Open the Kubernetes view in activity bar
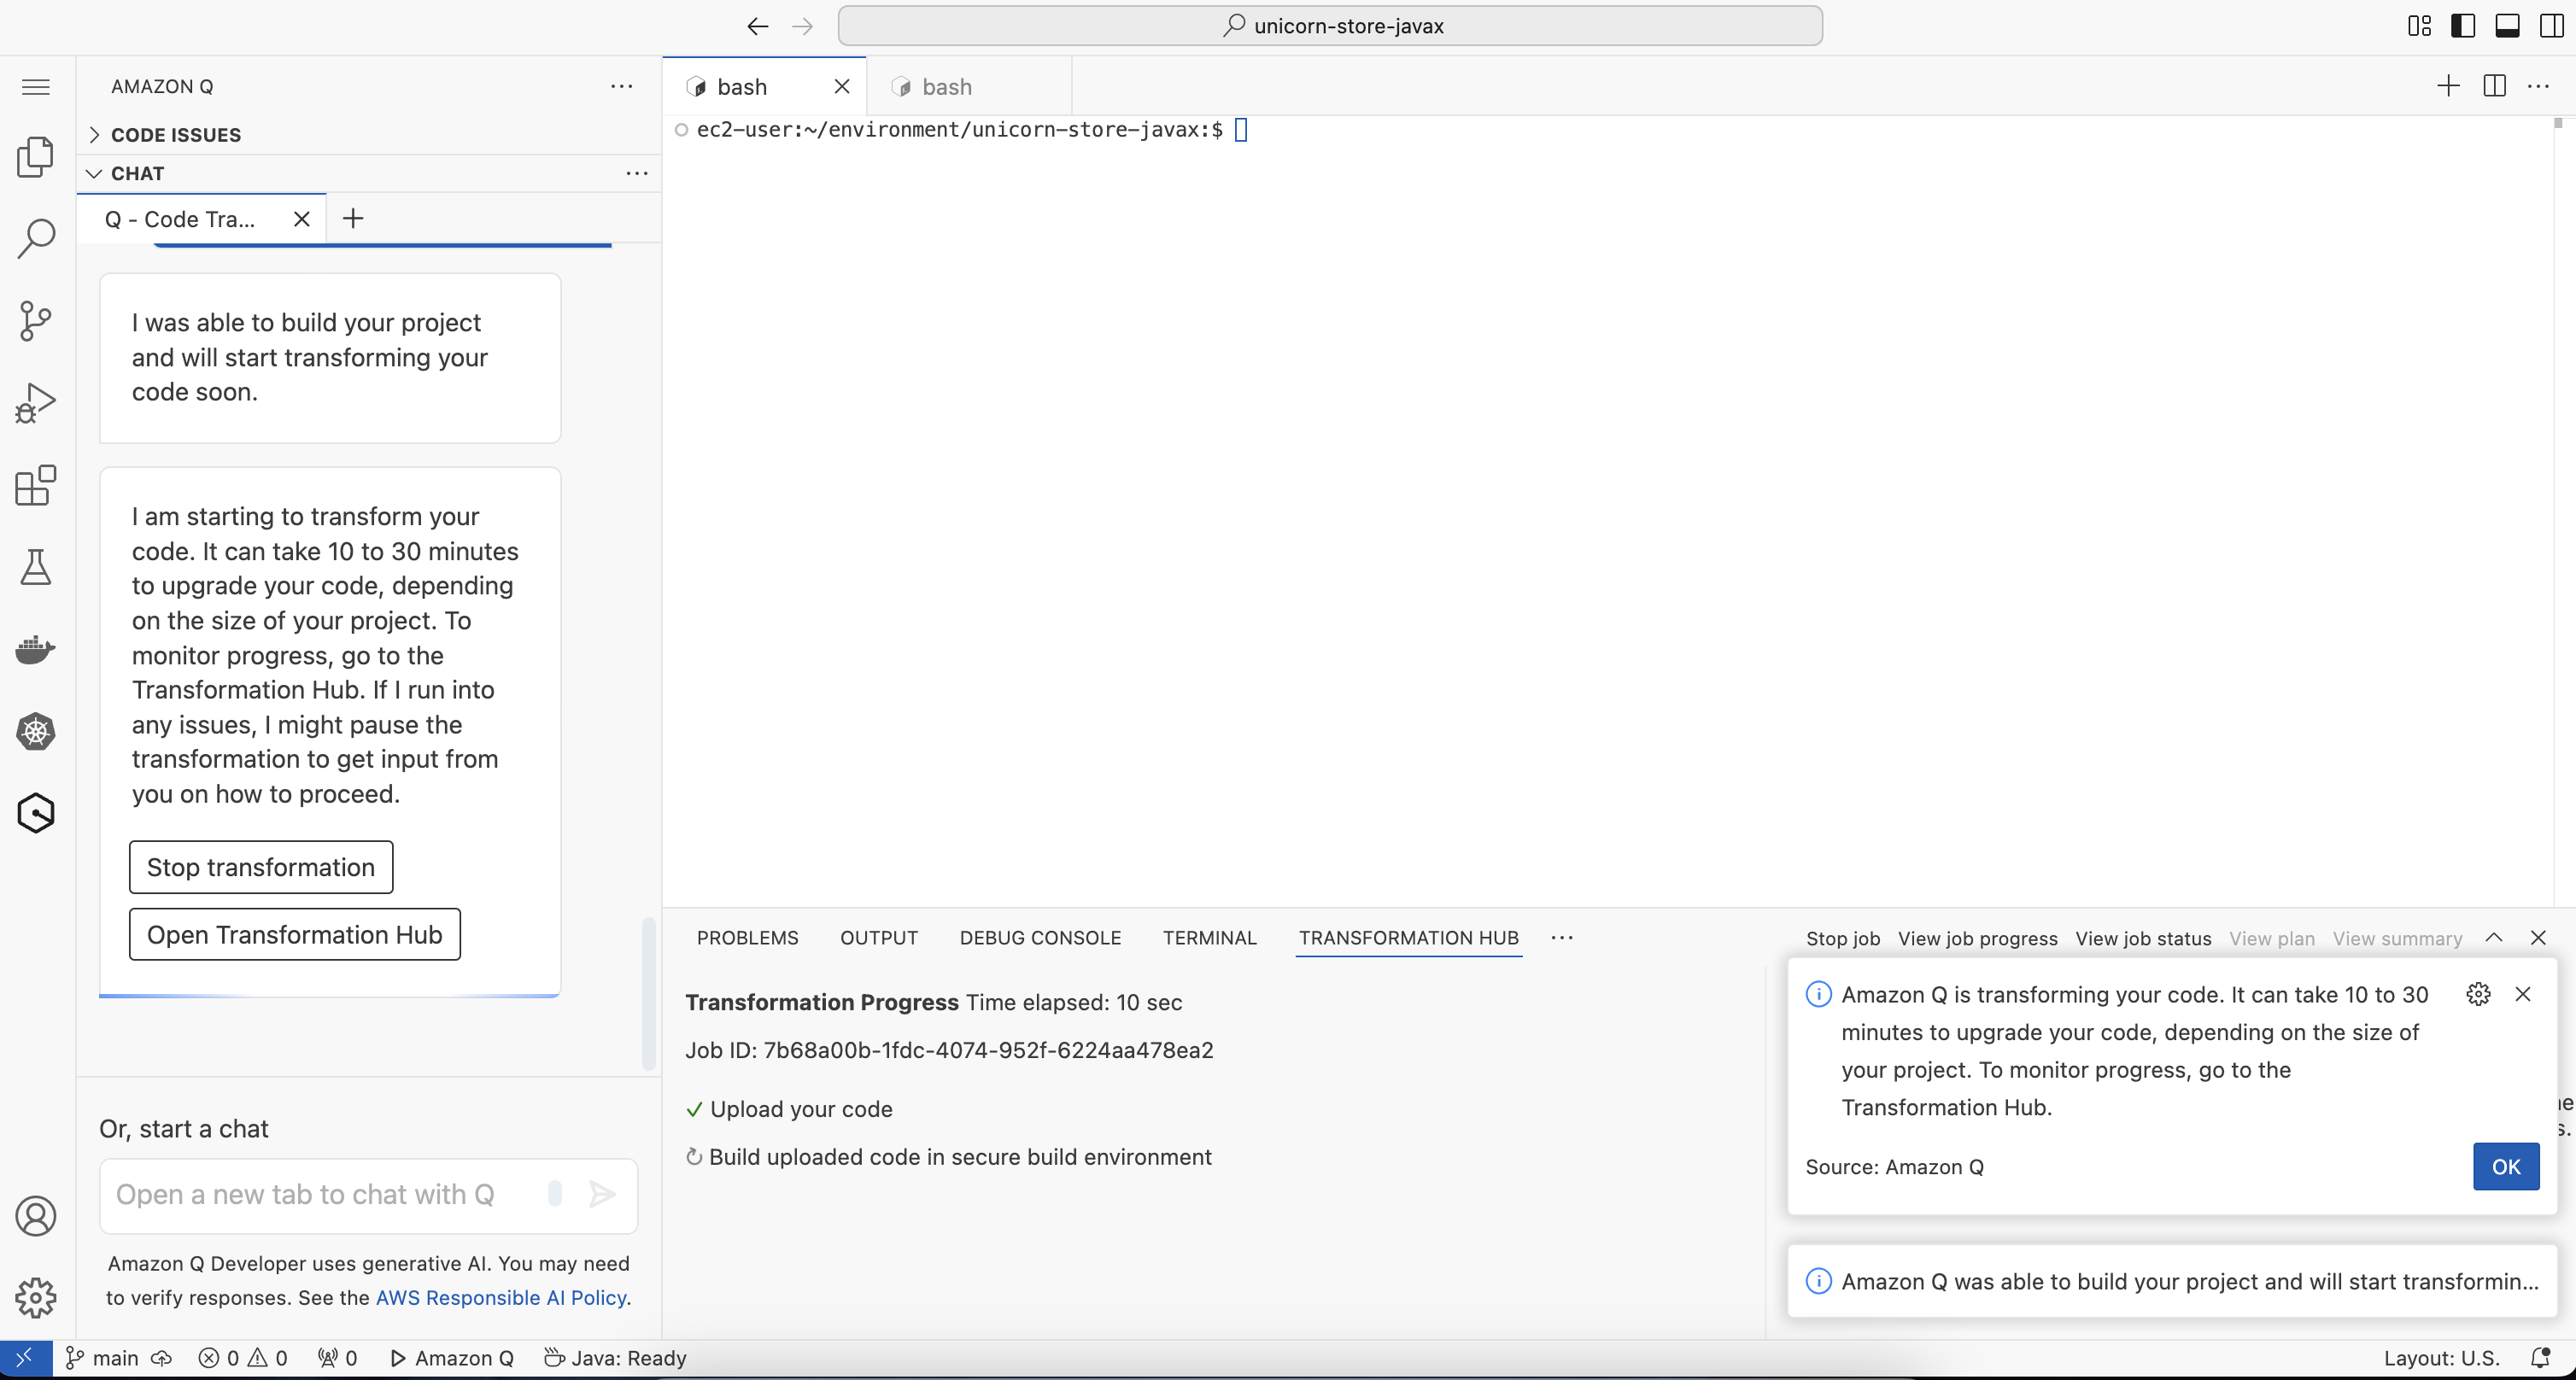Image resolution: width=2576 pixels, height=1380 pixels. [36, 731]
